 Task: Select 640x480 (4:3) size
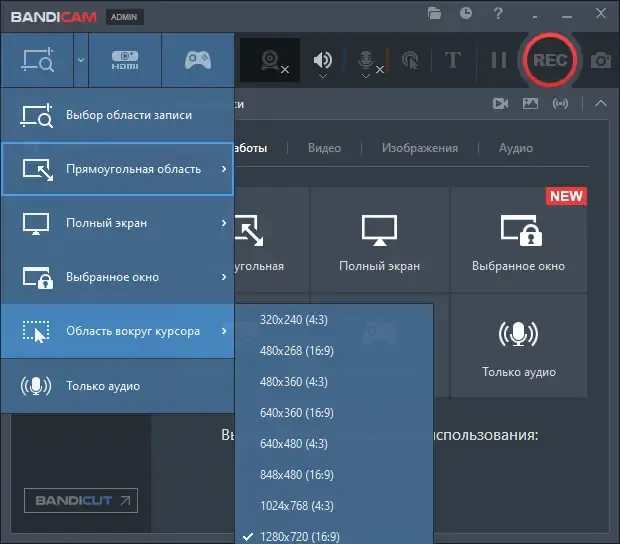(334, 444)
